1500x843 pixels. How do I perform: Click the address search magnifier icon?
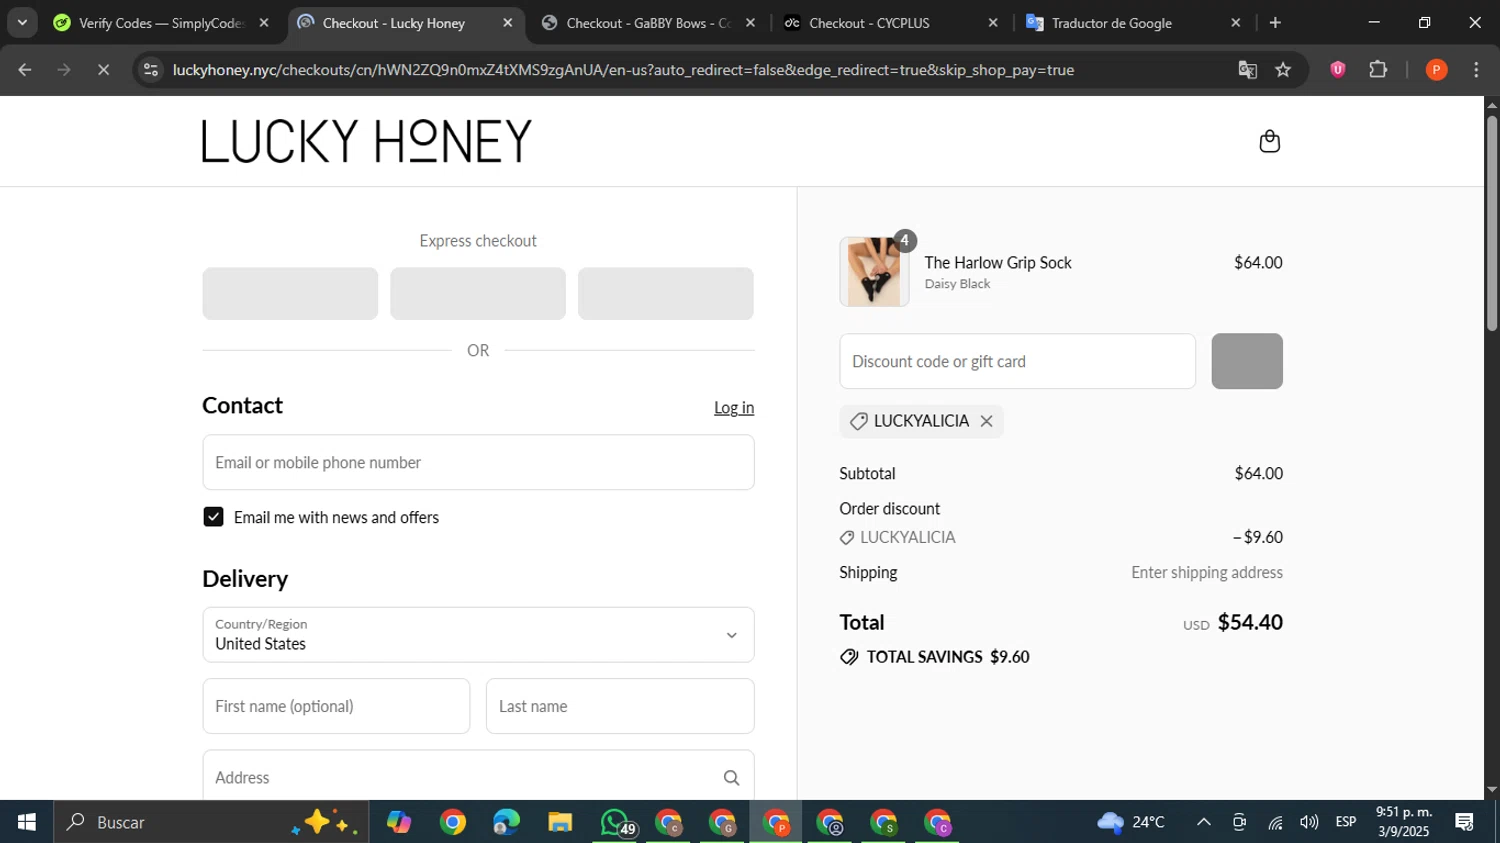tap(731, 778)
